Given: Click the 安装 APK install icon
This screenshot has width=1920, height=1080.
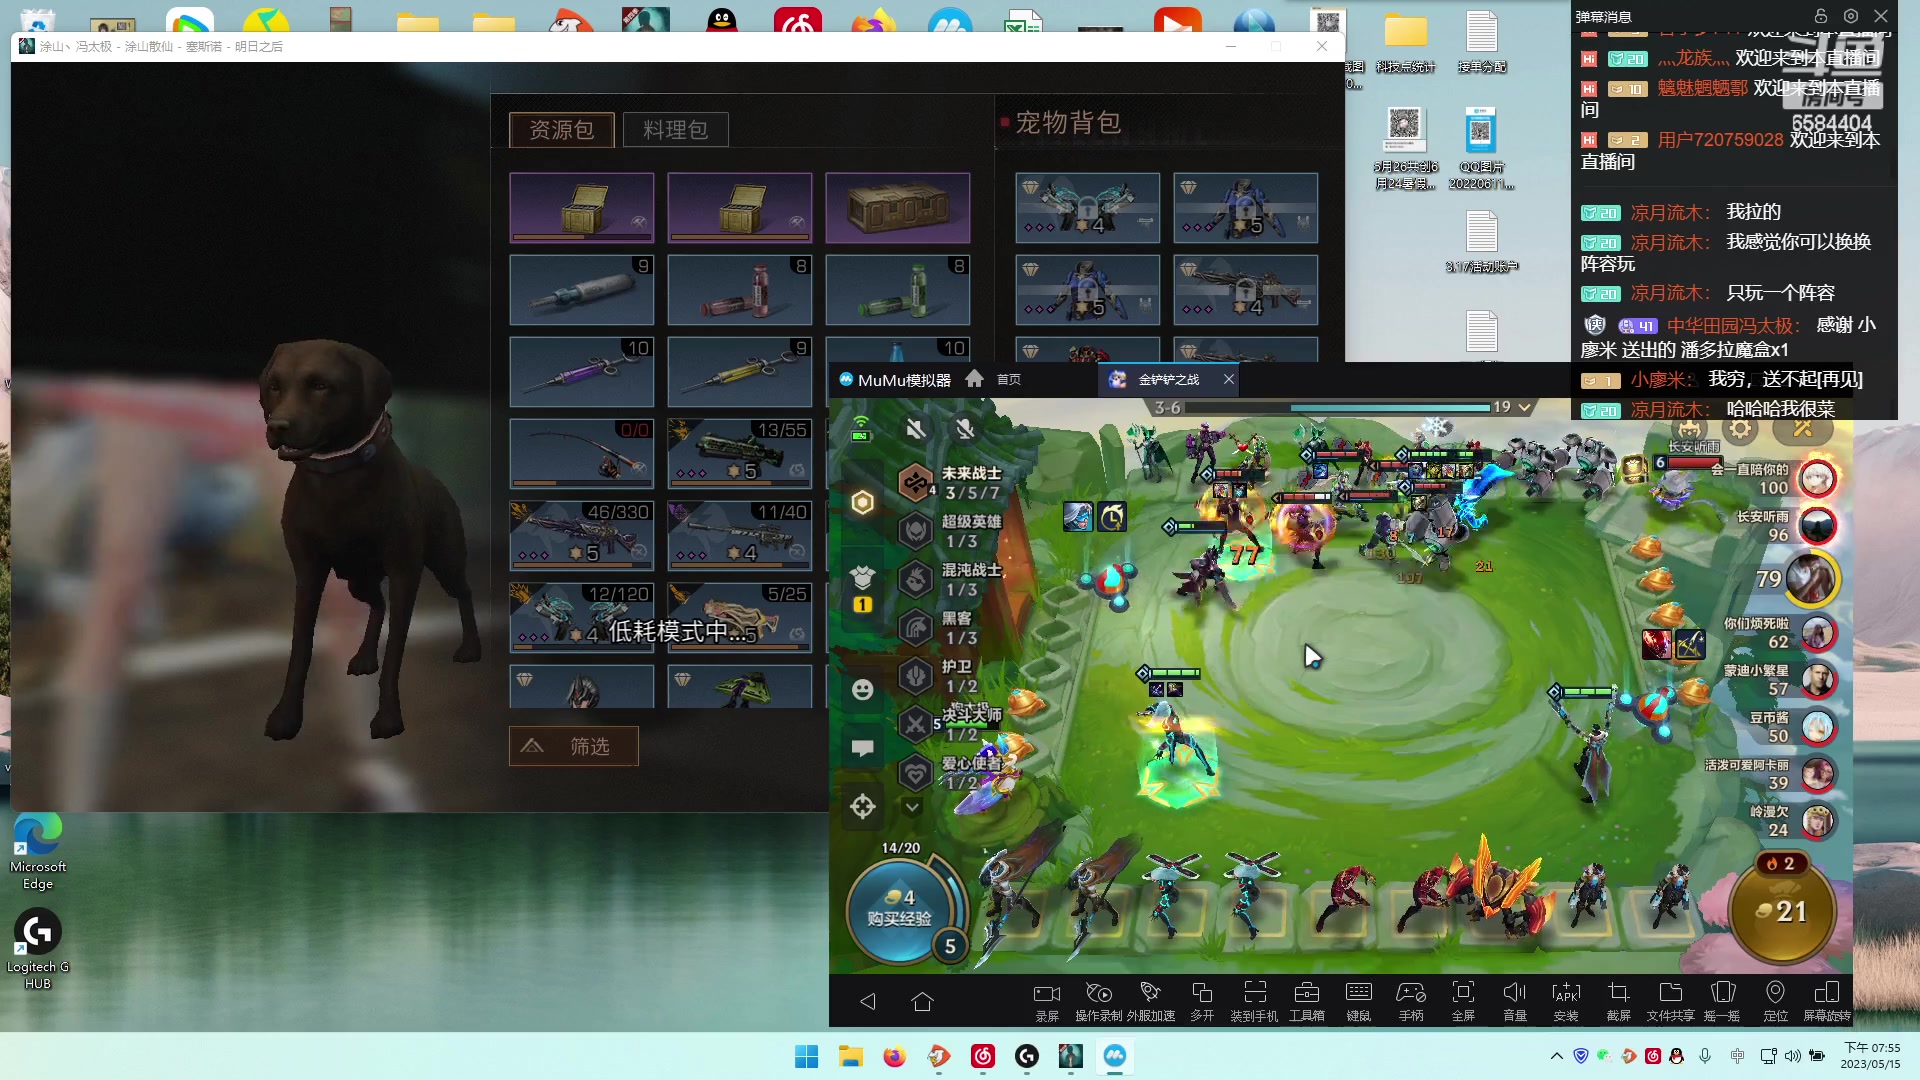Looking at the screenshot, I should 1566,994.
